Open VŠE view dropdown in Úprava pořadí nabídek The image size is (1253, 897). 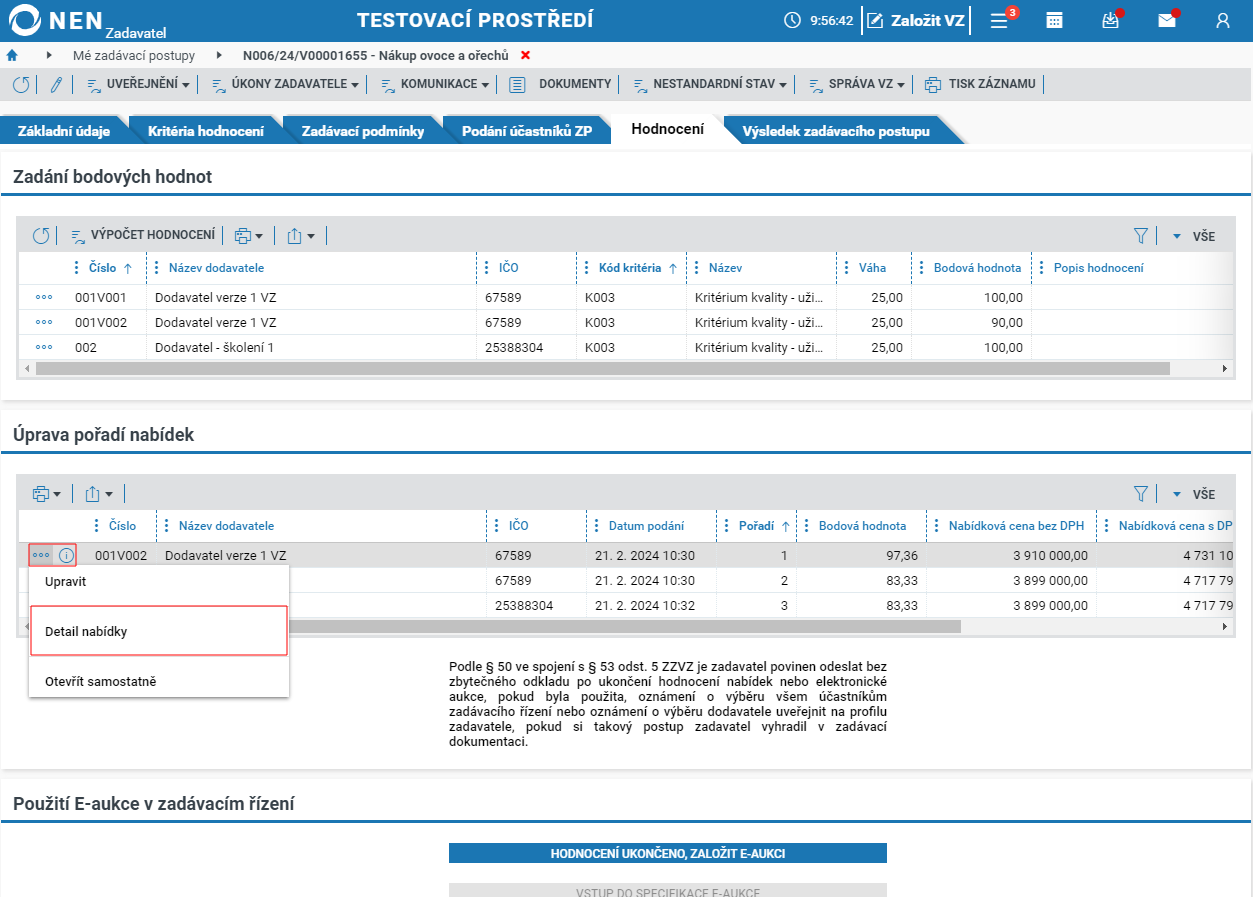[x=1194, y=494]
